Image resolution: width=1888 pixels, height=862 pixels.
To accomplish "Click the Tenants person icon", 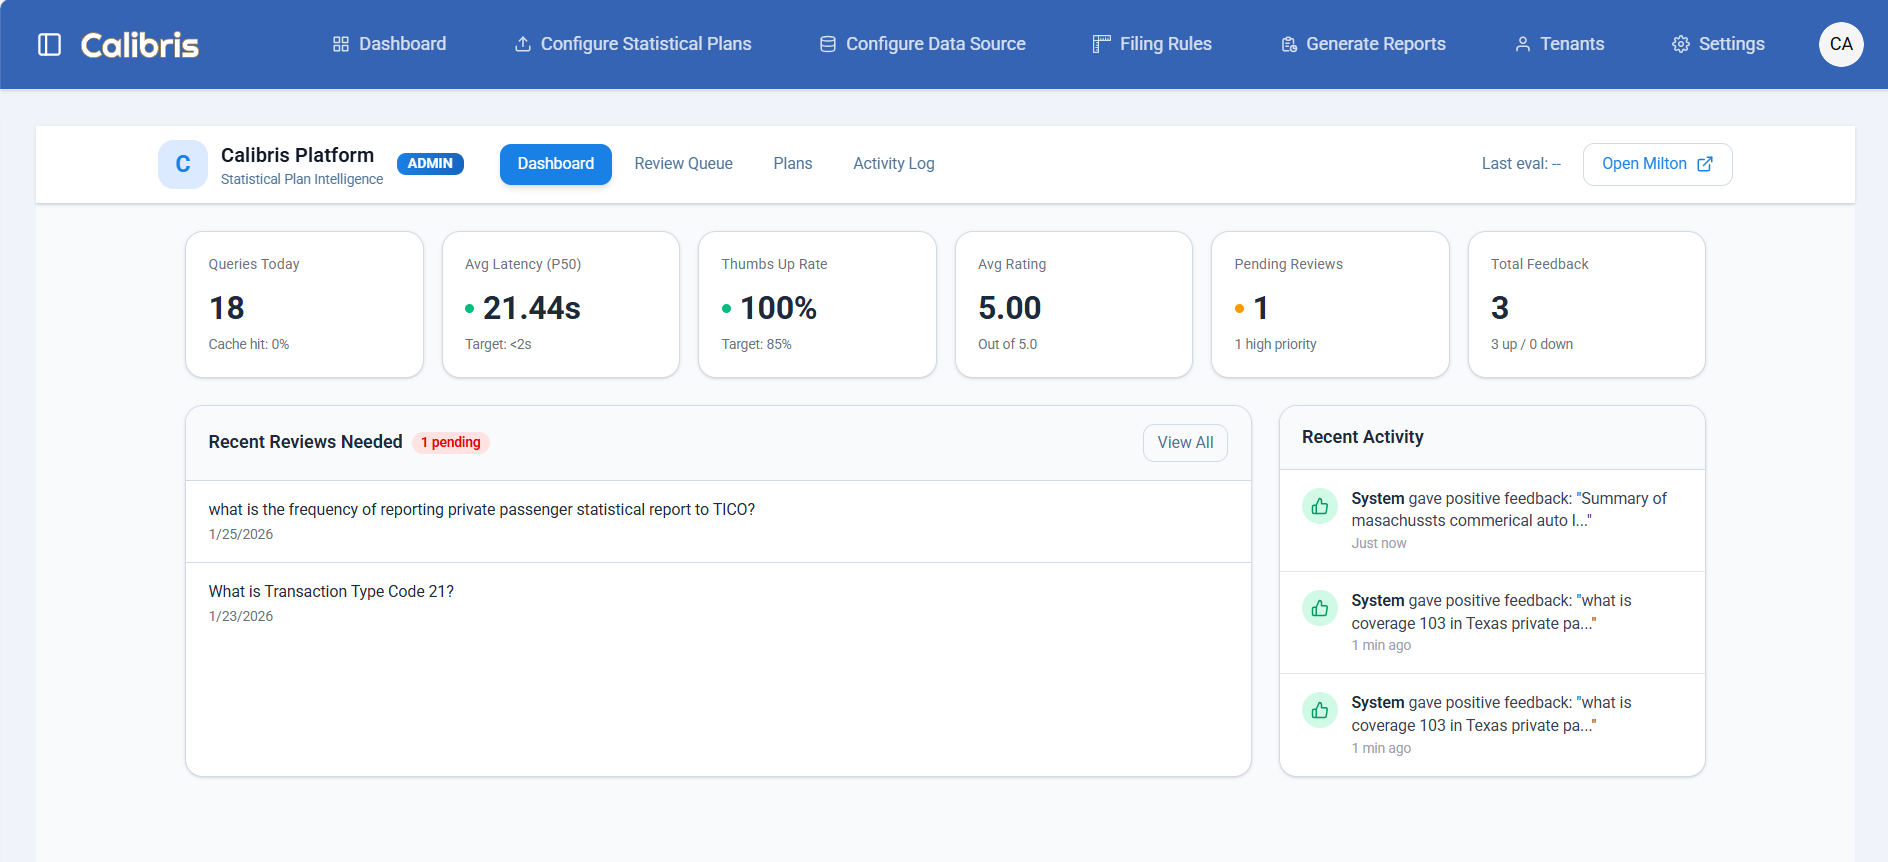I will 1523,44.
